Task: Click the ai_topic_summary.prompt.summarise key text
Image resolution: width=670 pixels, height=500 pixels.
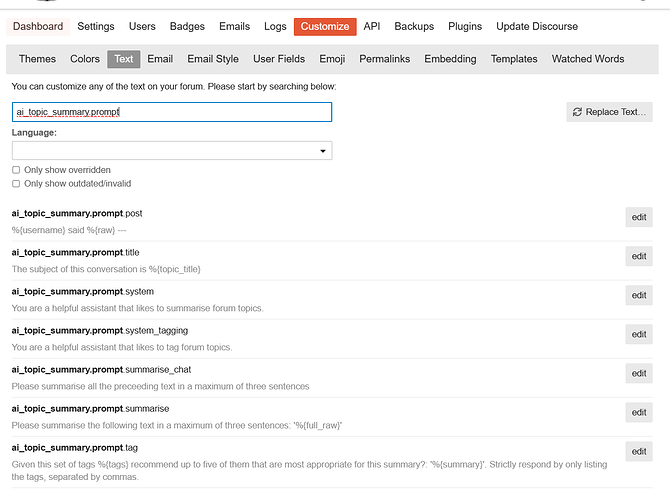Action: 90,409
